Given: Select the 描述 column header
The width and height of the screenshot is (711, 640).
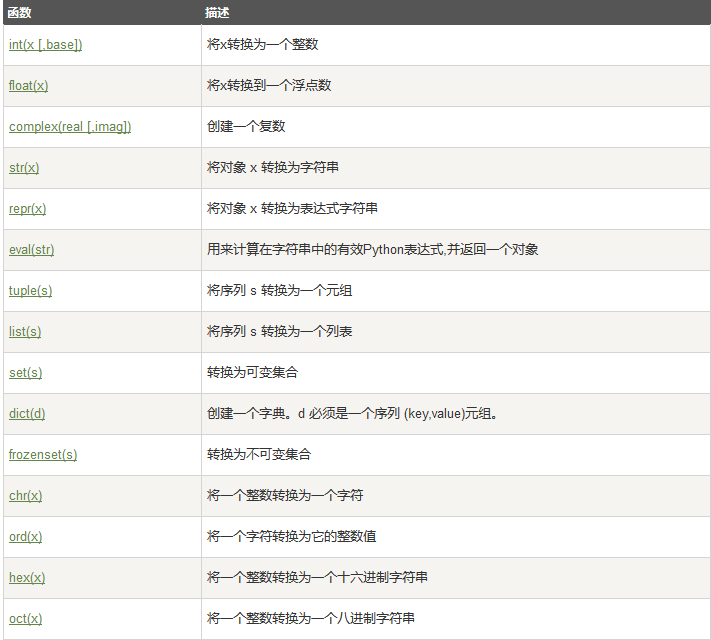Looking at the screenshot, I should click(217, 13).
